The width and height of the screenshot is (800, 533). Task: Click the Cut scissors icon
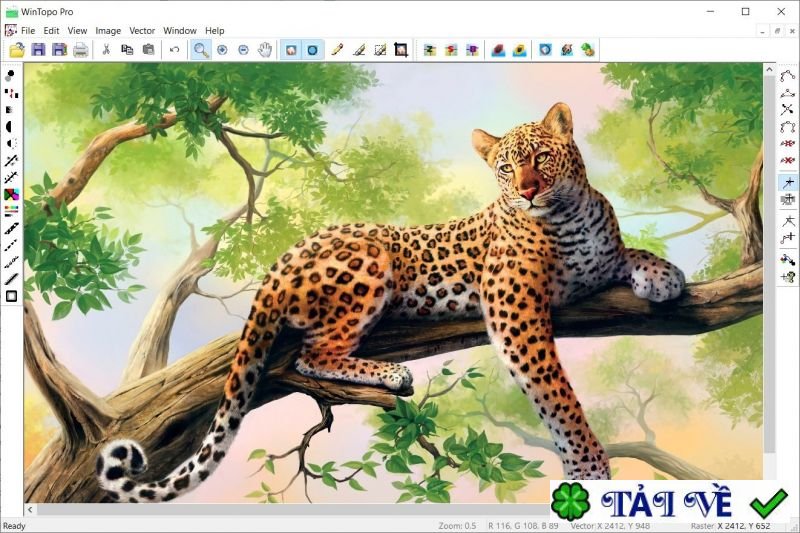106,49
